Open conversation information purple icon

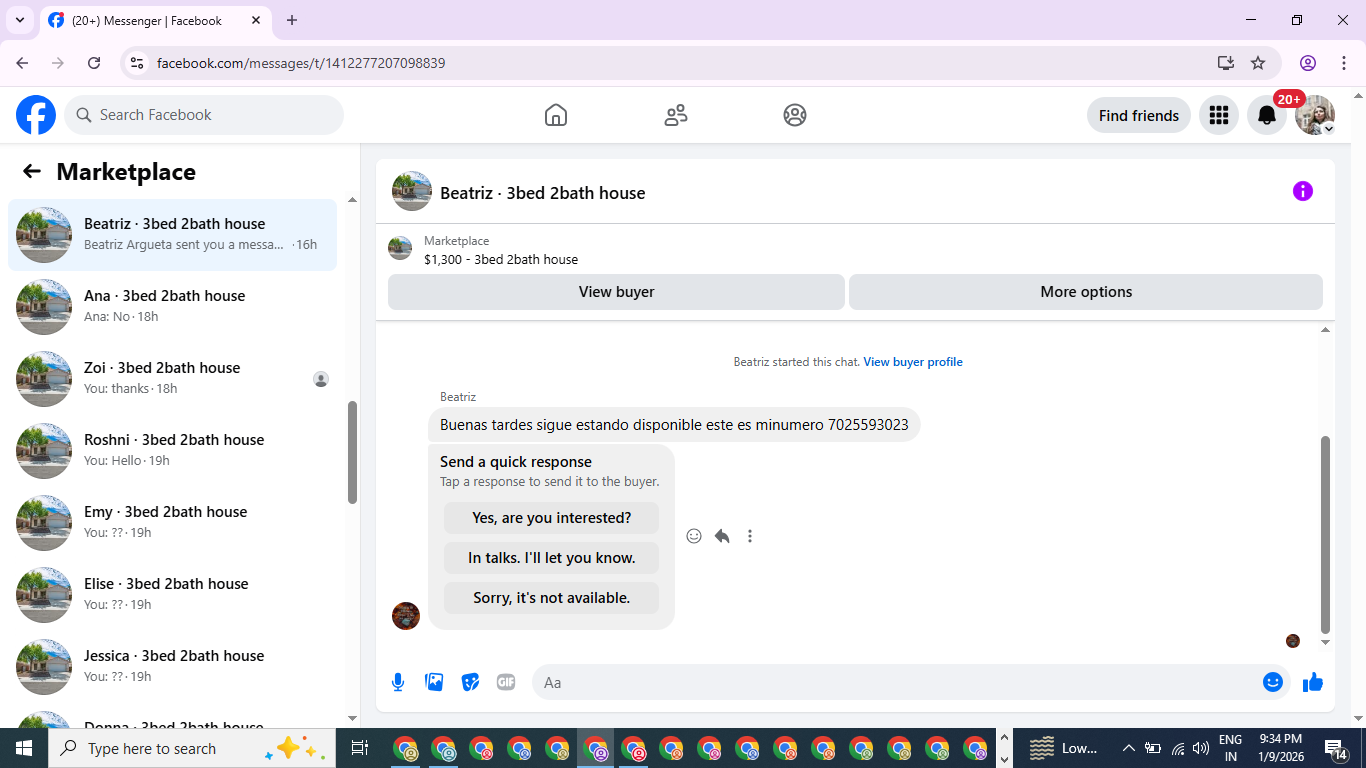click(x=1302, y=191)
